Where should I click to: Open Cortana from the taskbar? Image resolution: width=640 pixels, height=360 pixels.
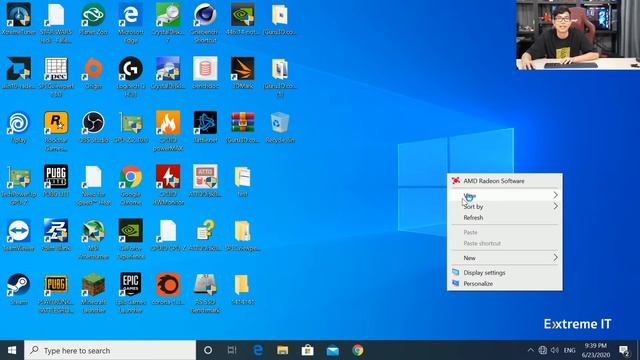pos(208,350)
